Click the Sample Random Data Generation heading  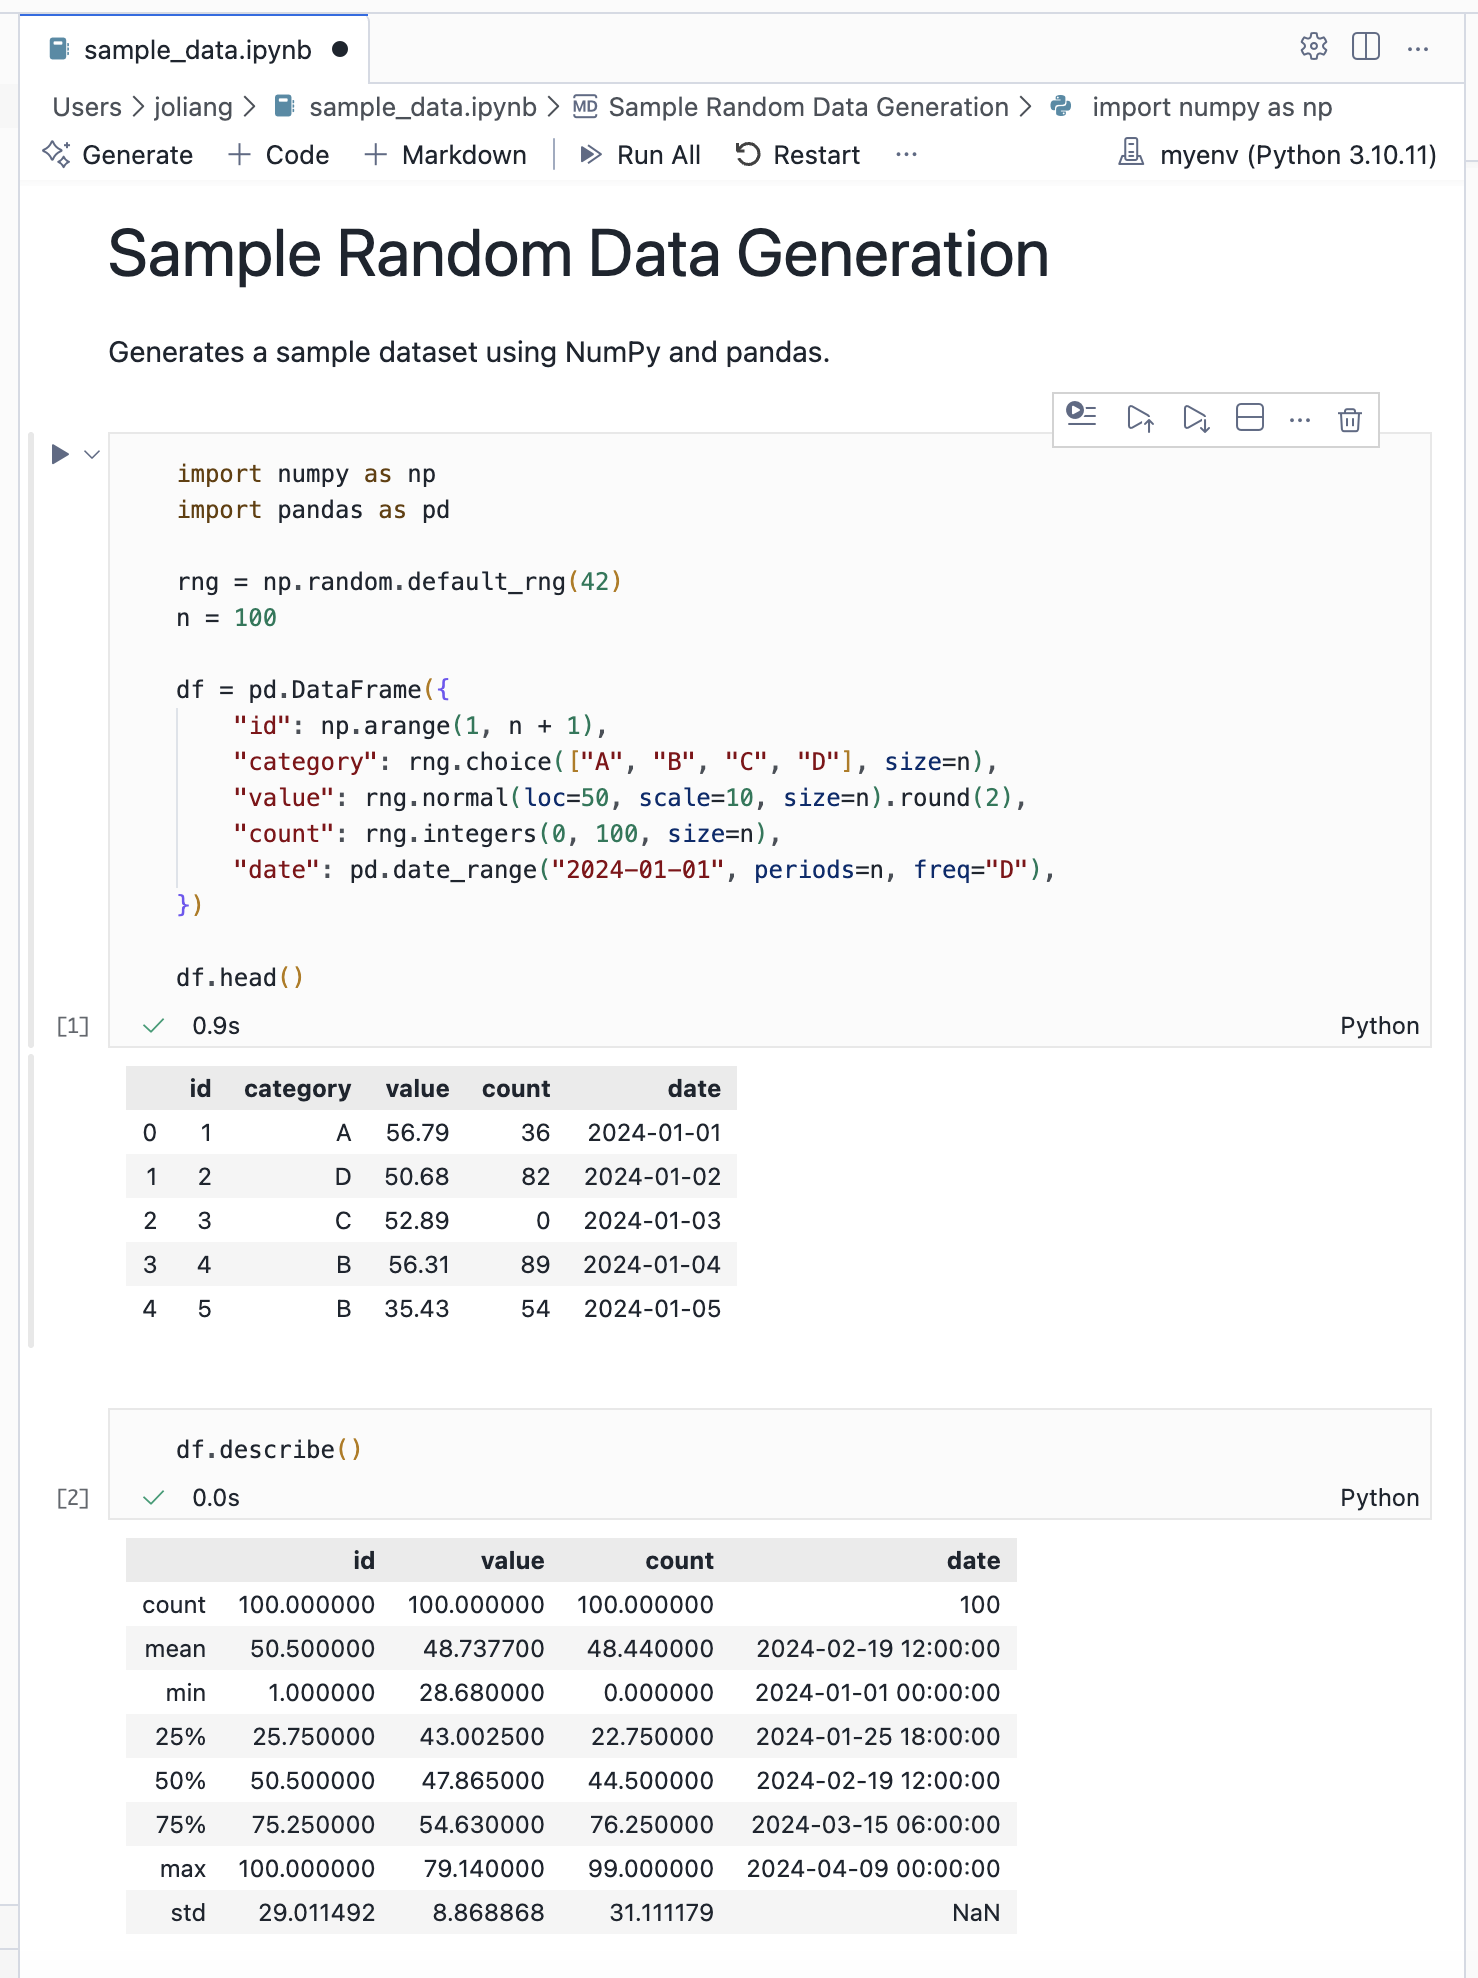[x=578, y=254]
